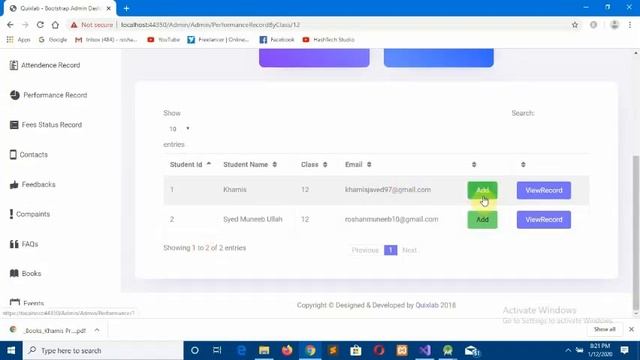Open the HashTech Studio bookmark
This screenshot has height=360, width=640.
328,40
